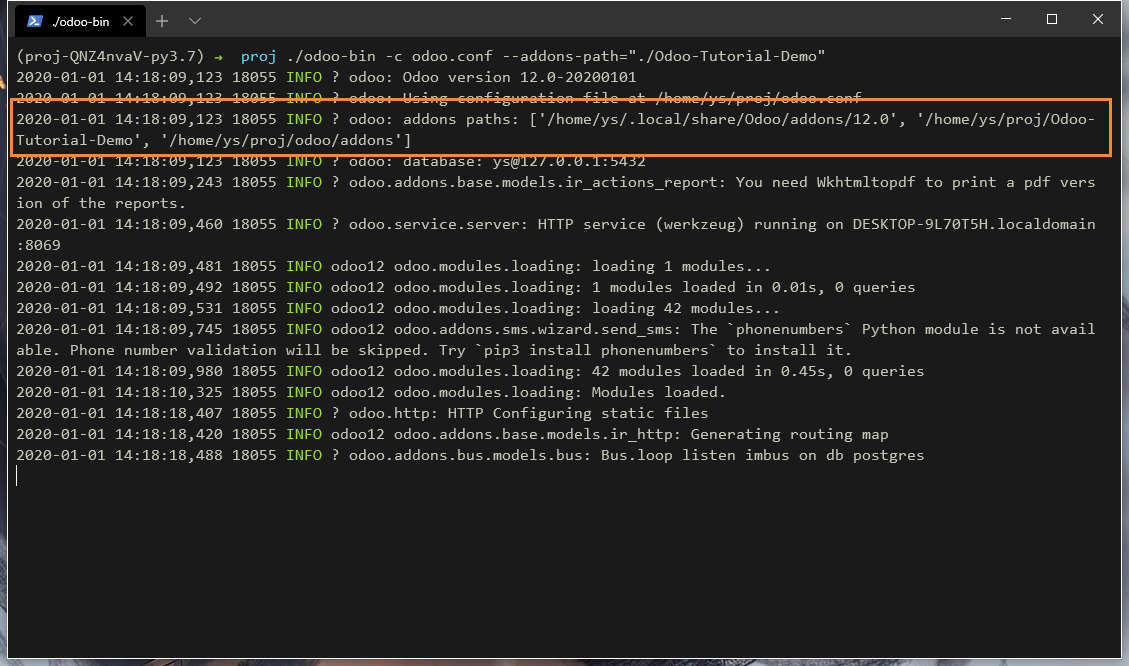Close the terminal window
This screenshot has width=1129, height=666.
[x=1098, y=20]
